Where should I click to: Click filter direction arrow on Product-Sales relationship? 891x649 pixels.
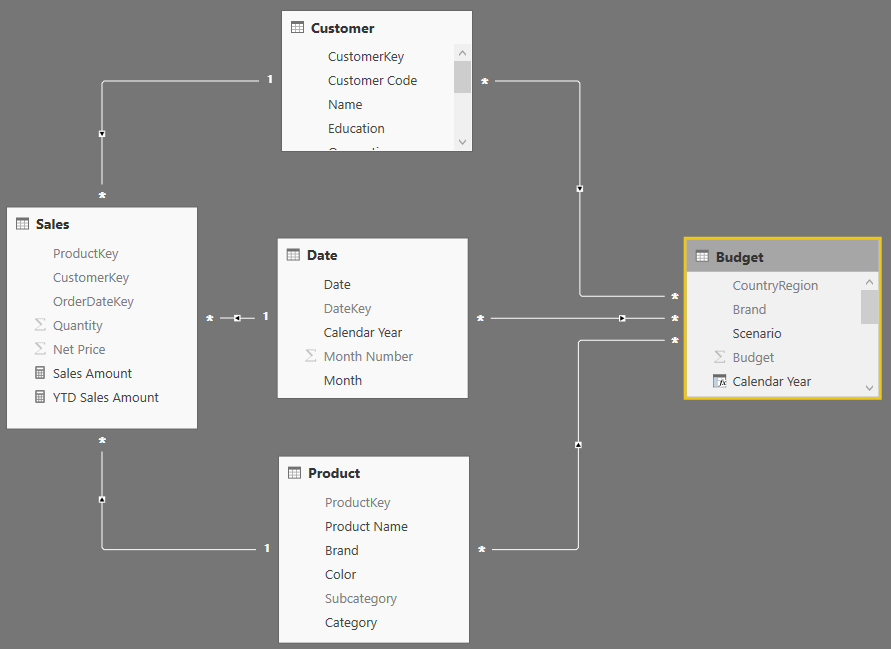click(102, 500)
